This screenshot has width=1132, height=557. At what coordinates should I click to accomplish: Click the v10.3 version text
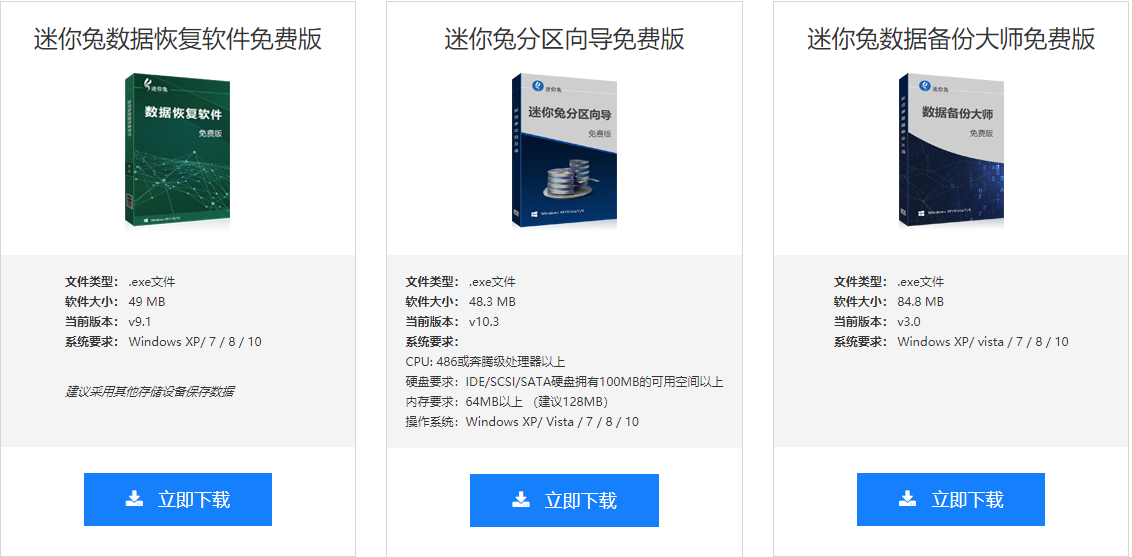pos(484,322)
